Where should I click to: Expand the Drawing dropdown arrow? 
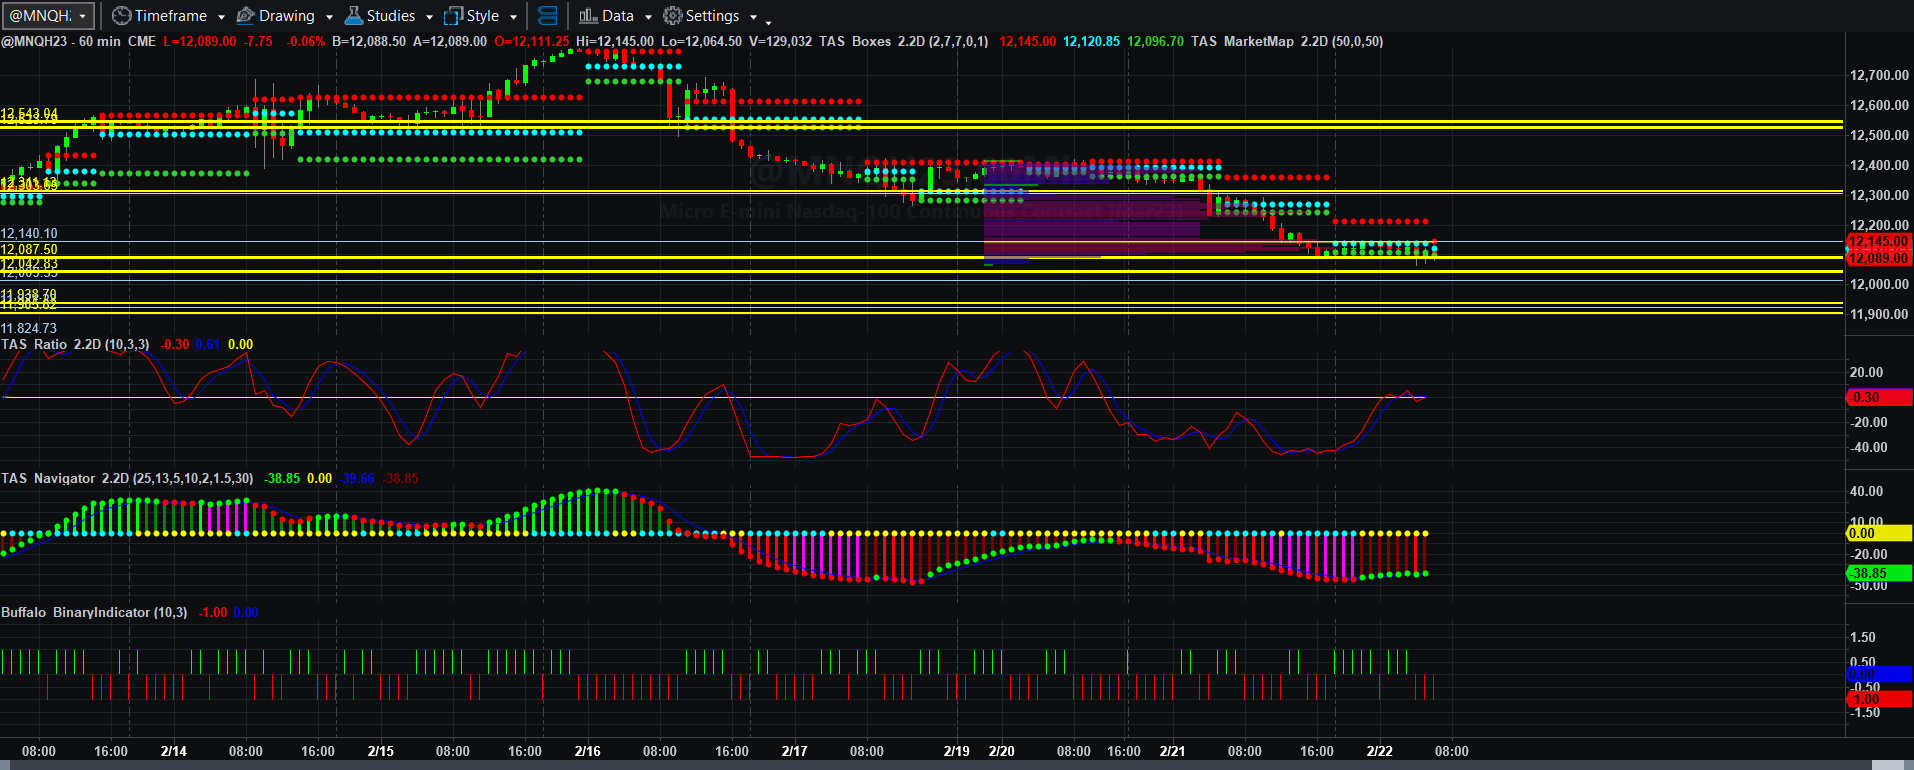coord(329,17)
